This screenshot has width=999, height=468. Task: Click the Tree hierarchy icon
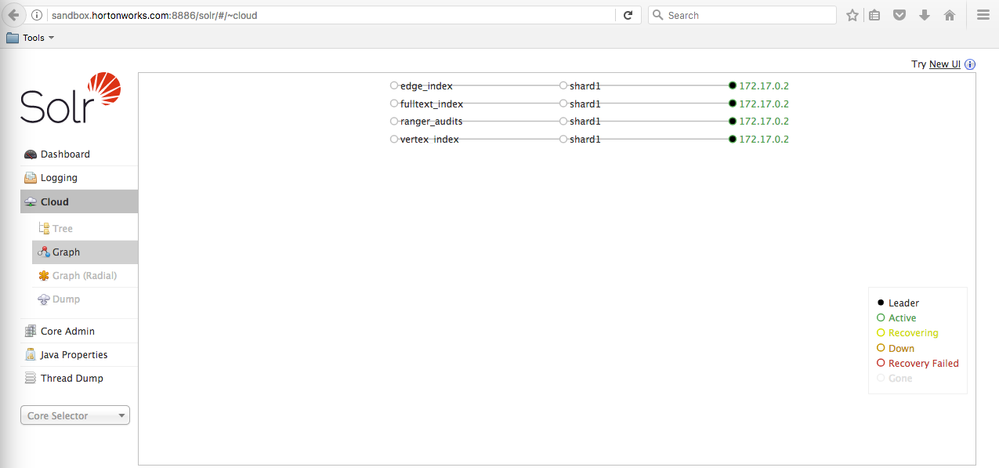tap(44, 228)
